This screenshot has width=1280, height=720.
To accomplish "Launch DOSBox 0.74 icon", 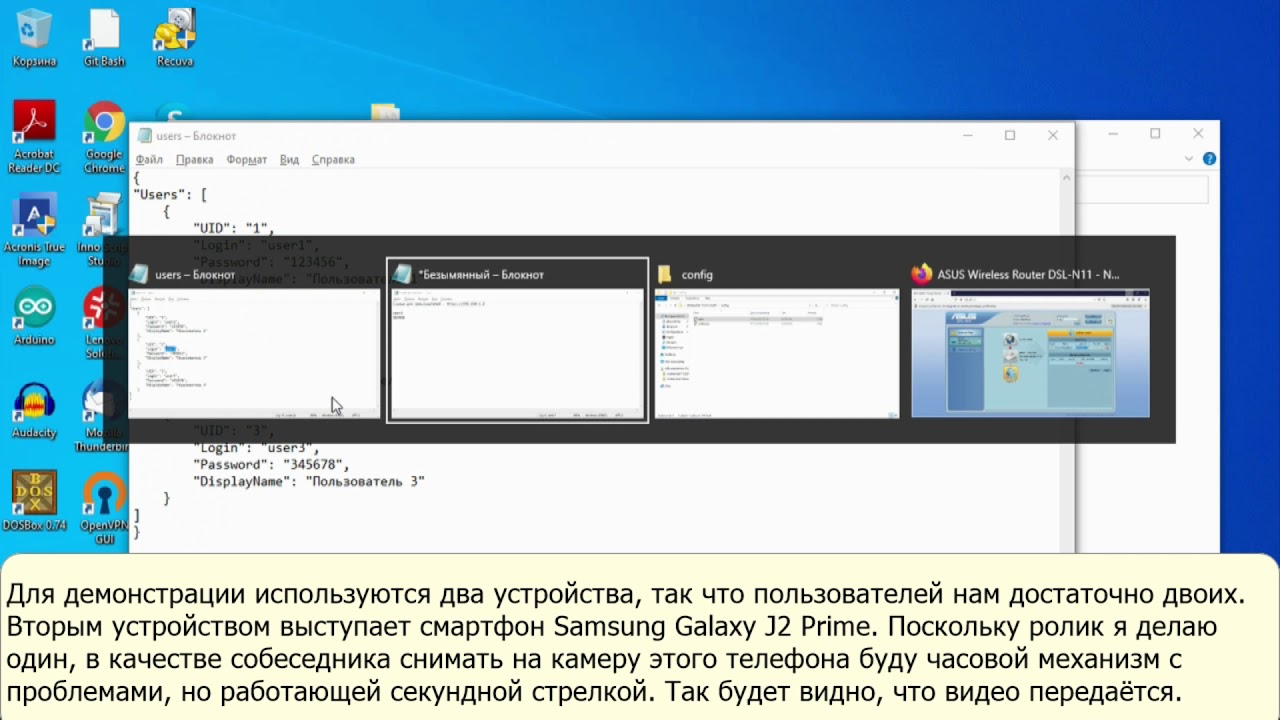I will 35,501.
